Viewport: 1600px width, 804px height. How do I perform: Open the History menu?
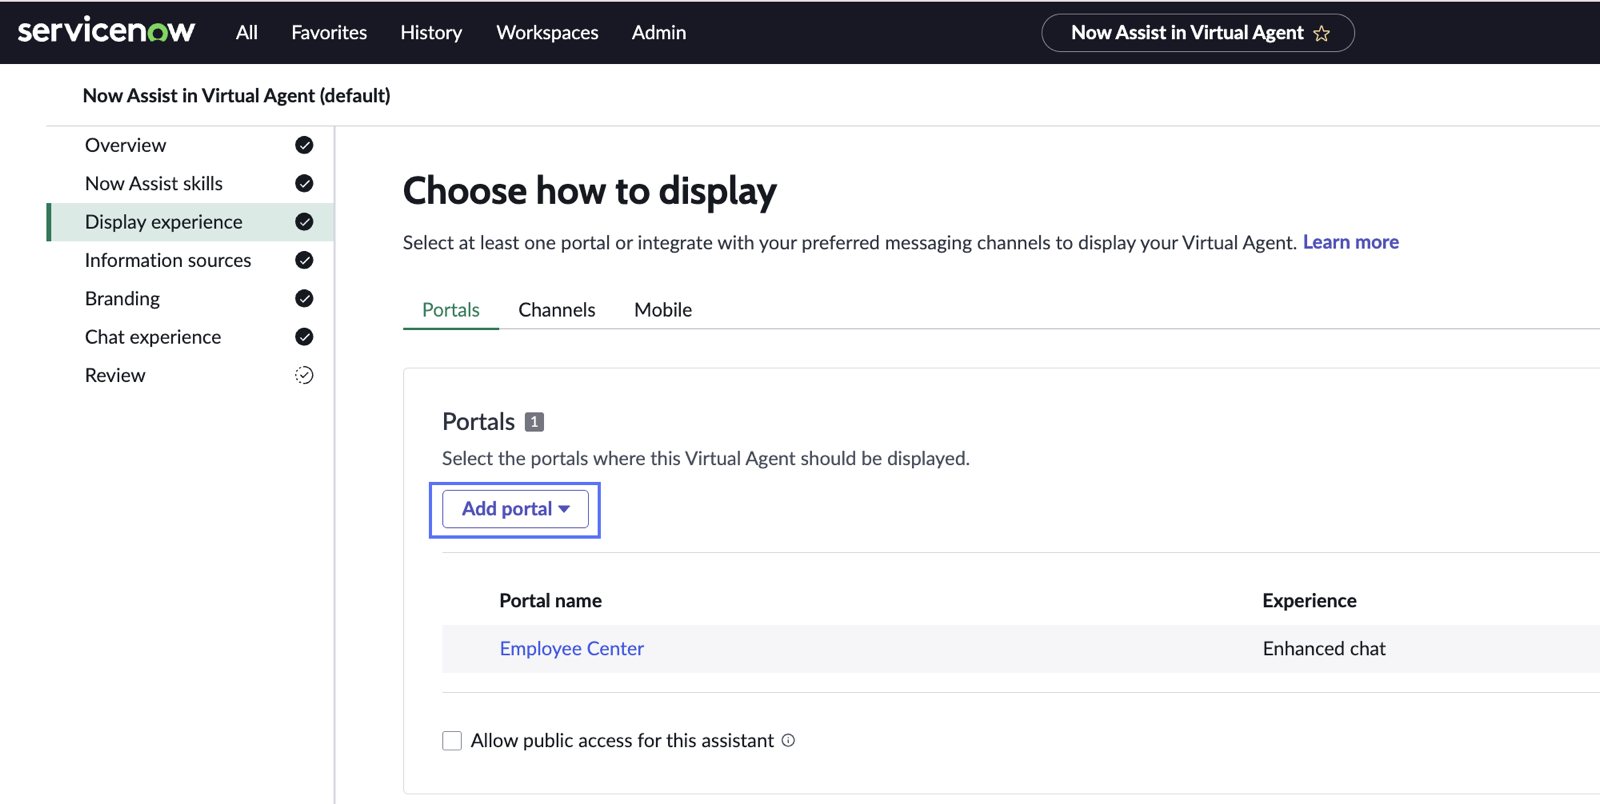[431, 32]
